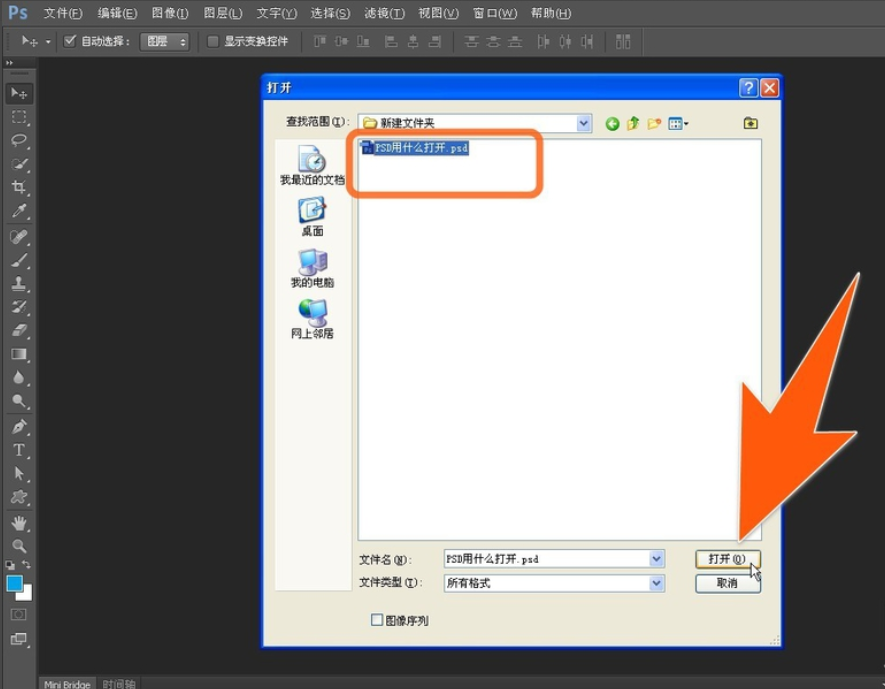This screenshot has height=689, width=885.
Task: Activate the Hand tool
Action: tap(19, 523)
